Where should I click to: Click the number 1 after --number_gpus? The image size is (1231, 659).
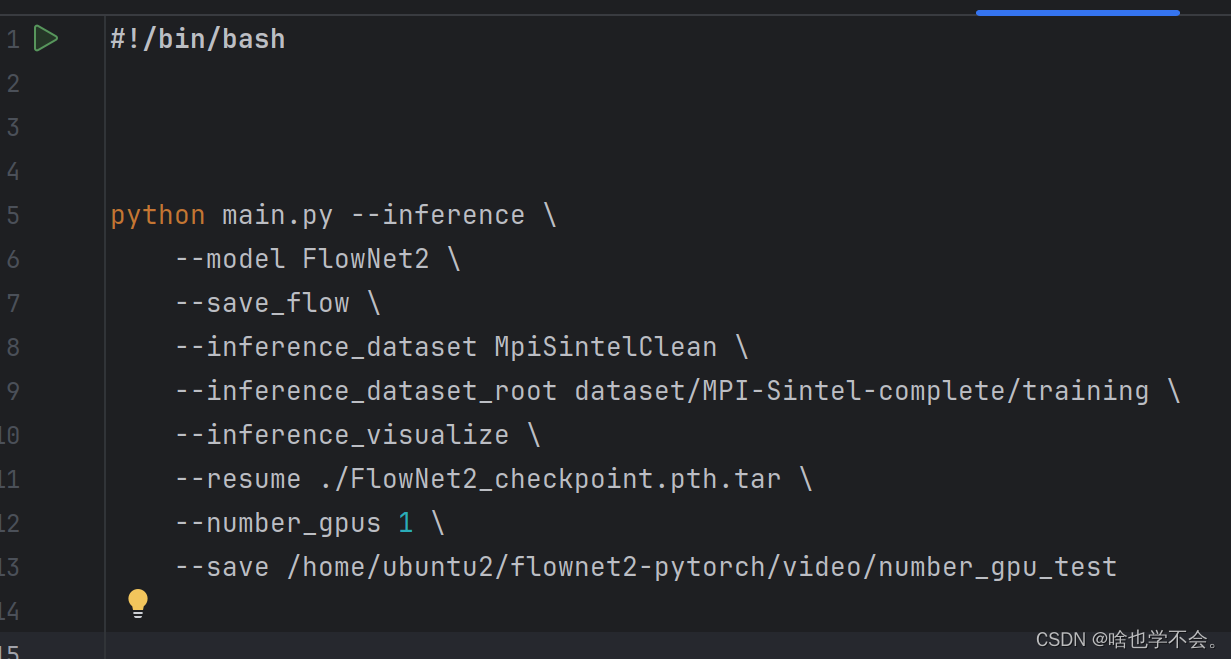coord(406,522)
